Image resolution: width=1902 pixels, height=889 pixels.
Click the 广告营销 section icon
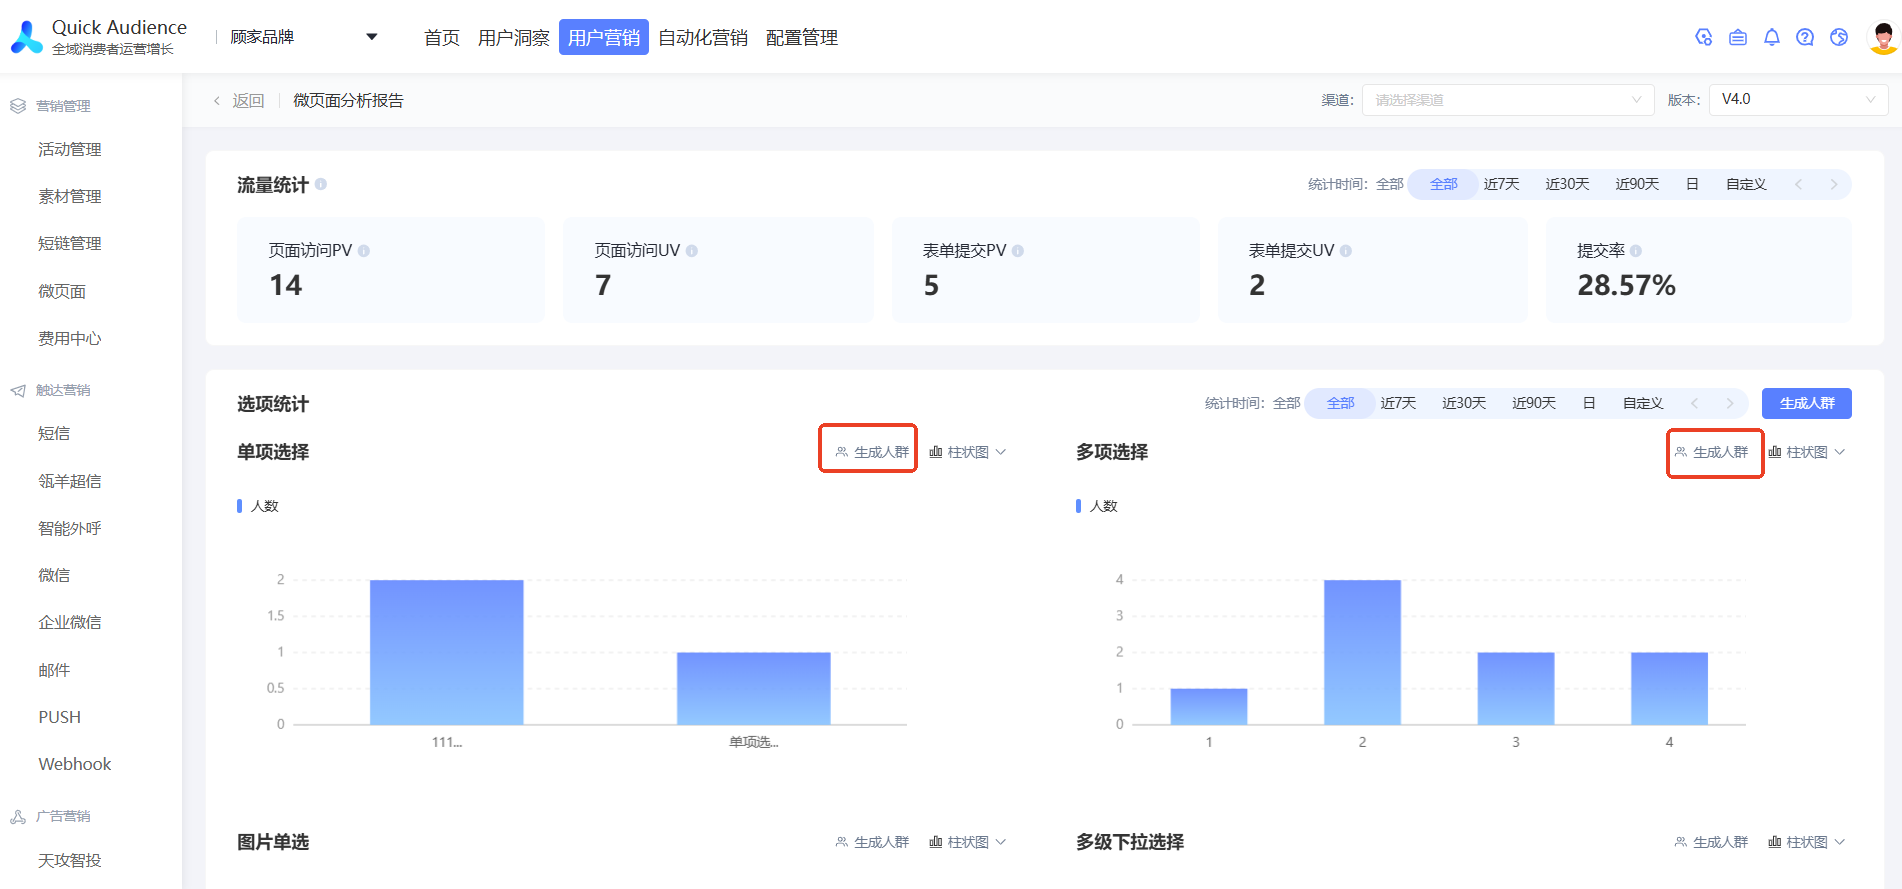[x=18, y=816]
